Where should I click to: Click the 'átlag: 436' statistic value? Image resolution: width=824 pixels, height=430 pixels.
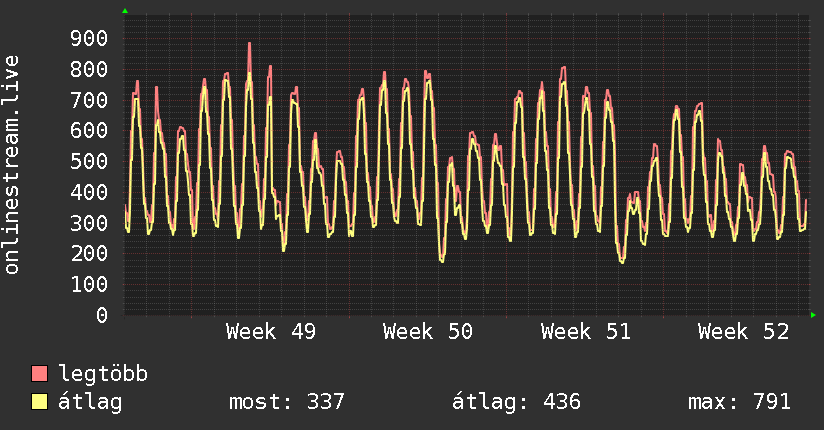tap(517, 402)
